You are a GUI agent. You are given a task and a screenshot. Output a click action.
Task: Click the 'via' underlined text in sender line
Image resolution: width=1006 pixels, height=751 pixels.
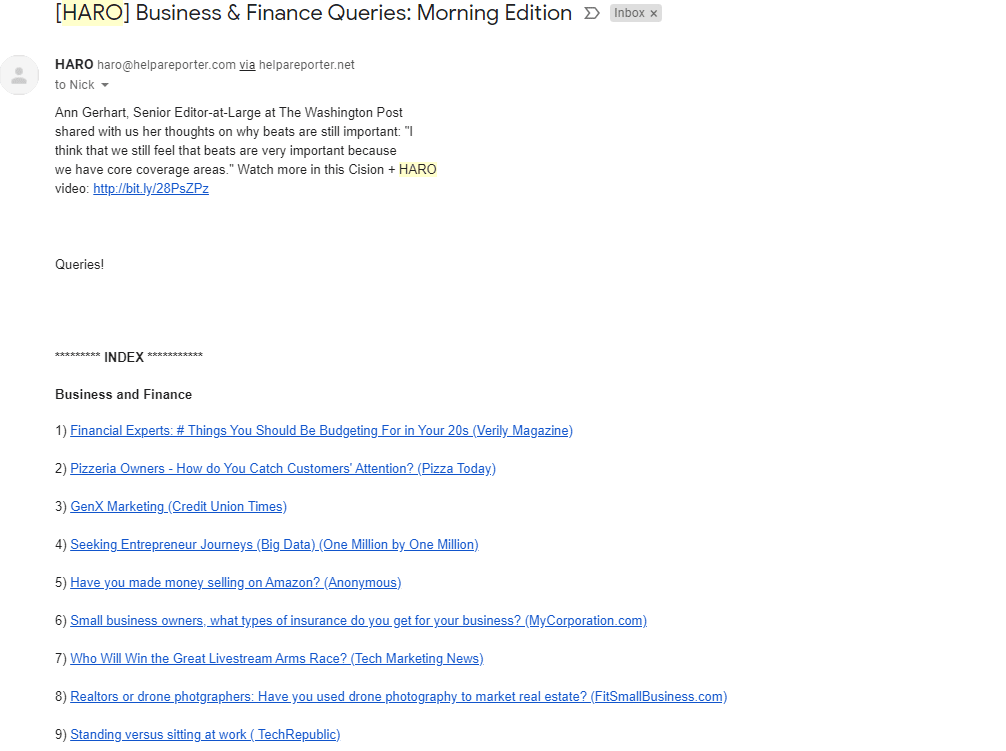pyautogui.click(x=247, y=65)
